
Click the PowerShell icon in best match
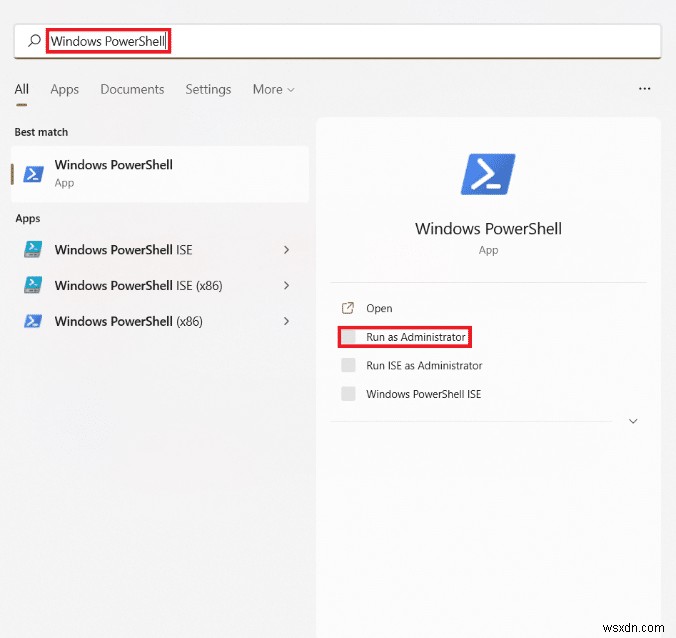(x=33, y=174)
